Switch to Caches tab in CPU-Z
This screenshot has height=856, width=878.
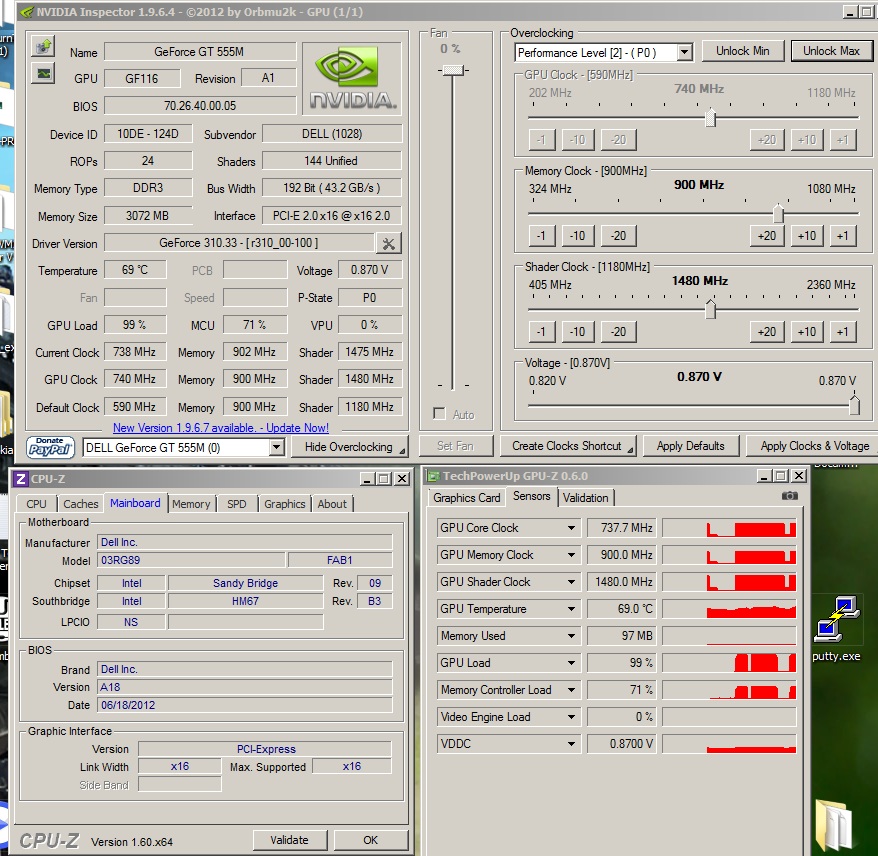pyautogui.click(x=81, y=504)
